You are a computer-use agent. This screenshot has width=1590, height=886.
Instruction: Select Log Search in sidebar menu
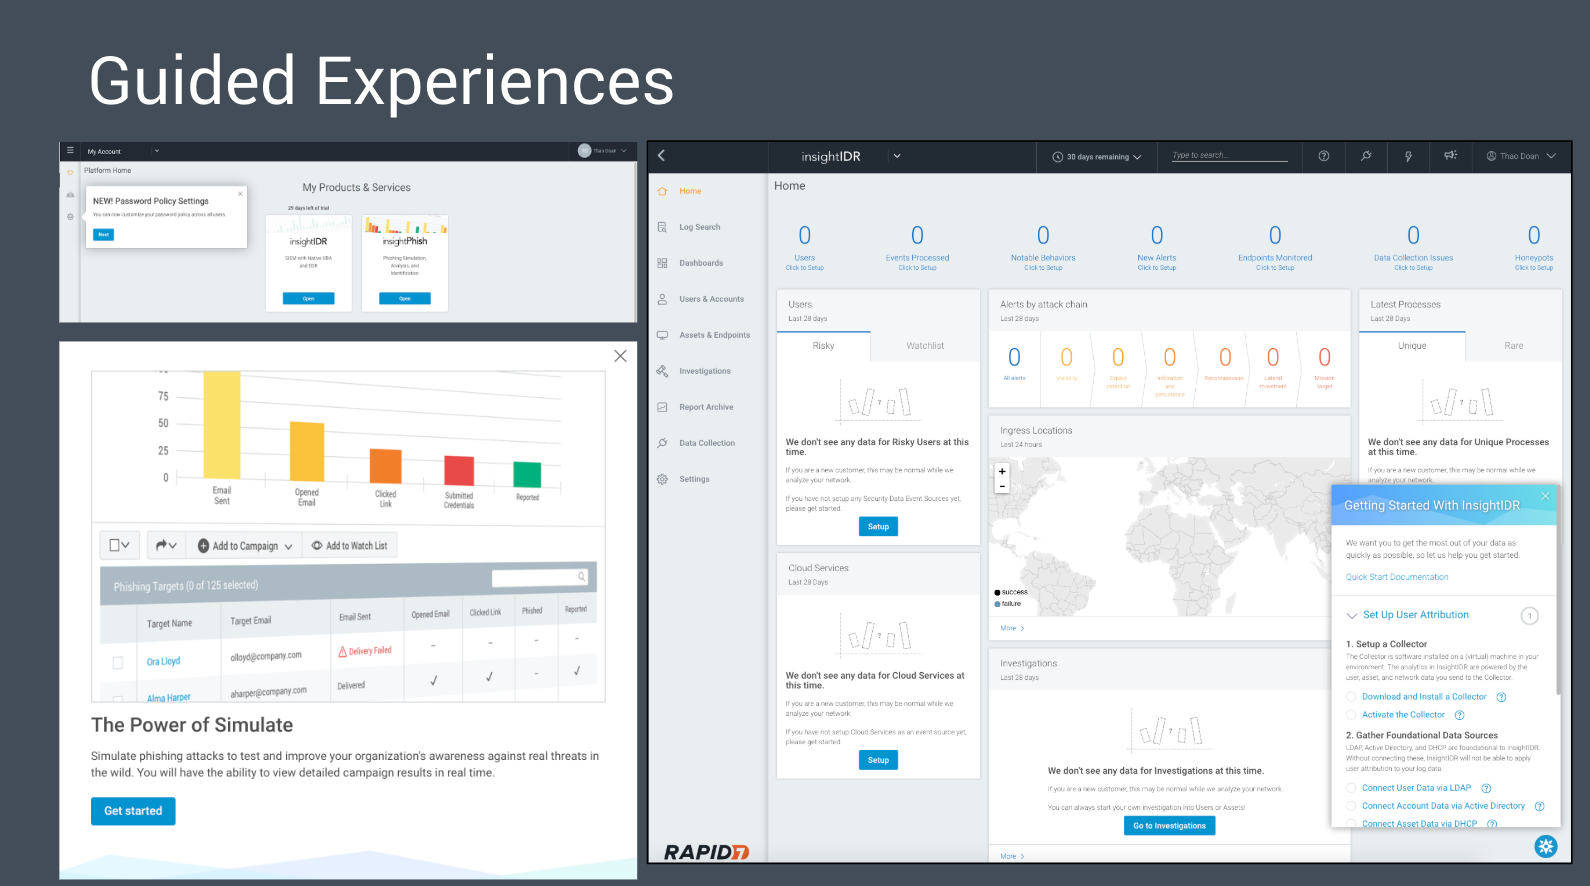point(700,227)
